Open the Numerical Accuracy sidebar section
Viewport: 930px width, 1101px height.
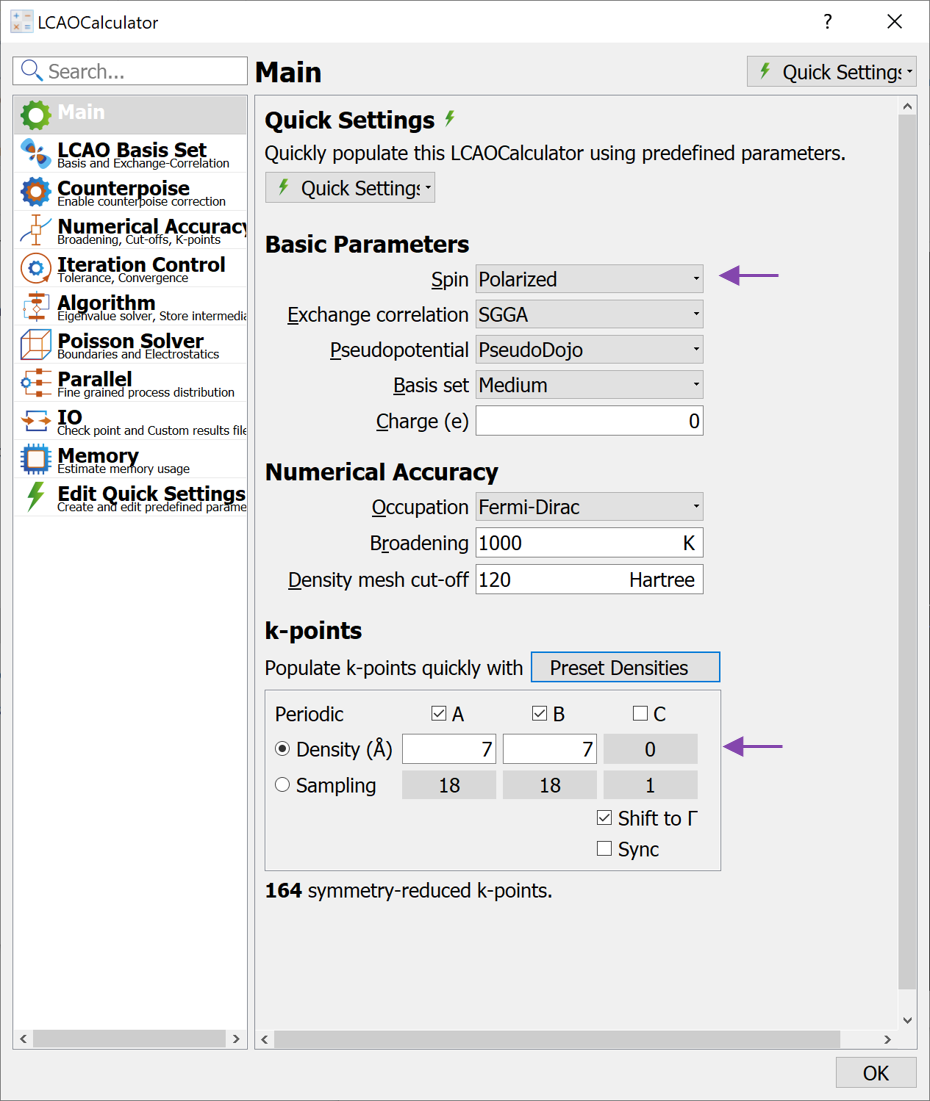(x=131, y=230)
